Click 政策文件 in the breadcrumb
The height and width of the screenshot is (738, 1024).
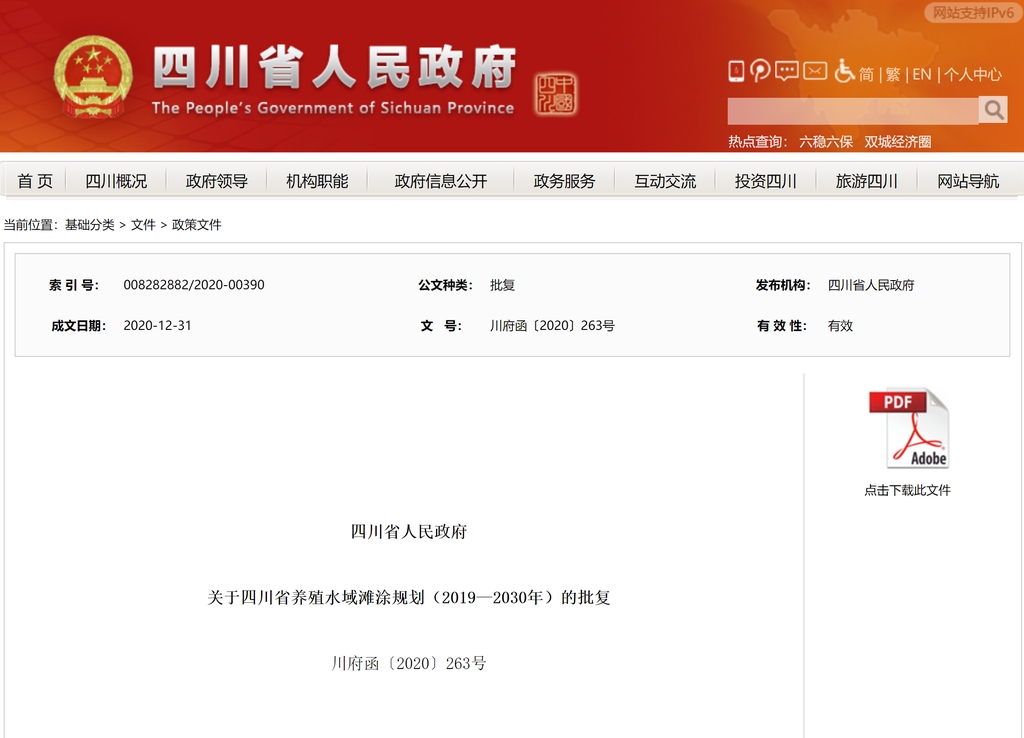pos(197,225)
